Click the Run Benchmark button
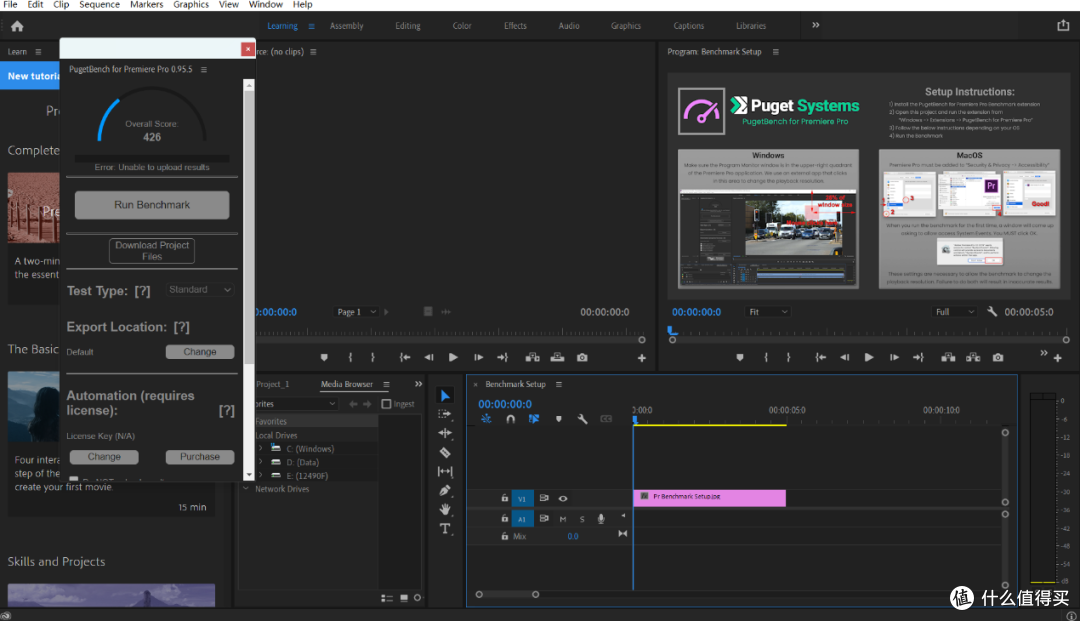The width and height of the screenshot is (1080, 621). [152, 205]
